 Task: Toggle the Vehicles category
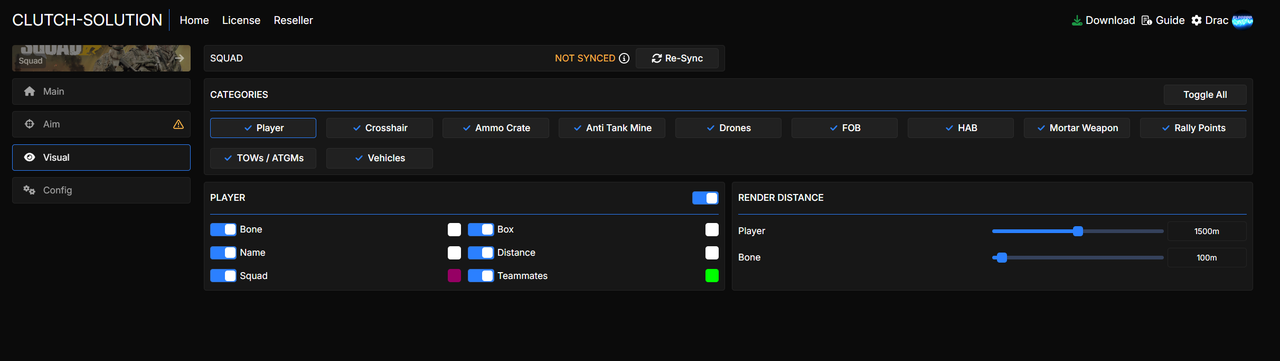click(x=380, y=158)
